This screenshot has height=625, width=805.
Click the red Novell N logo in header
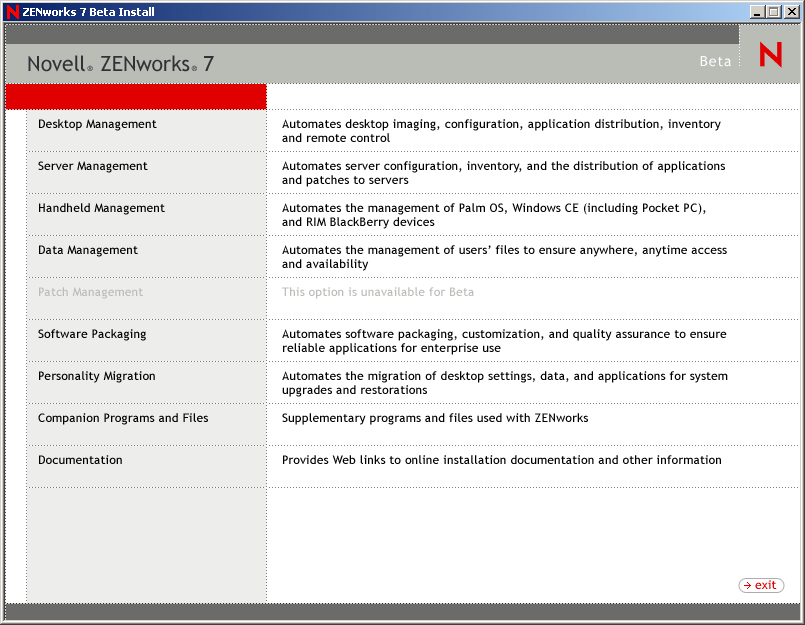(x=771, y=54)
